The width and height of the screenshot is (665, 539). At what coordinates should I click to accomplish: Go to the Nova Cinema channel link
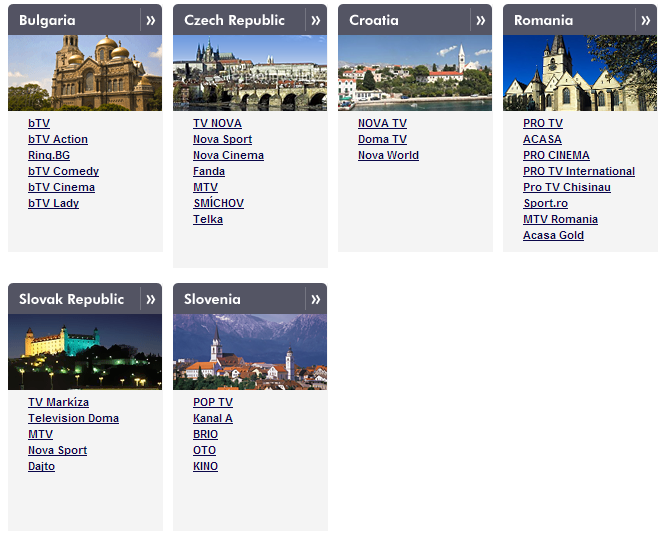tap(228, 155)
